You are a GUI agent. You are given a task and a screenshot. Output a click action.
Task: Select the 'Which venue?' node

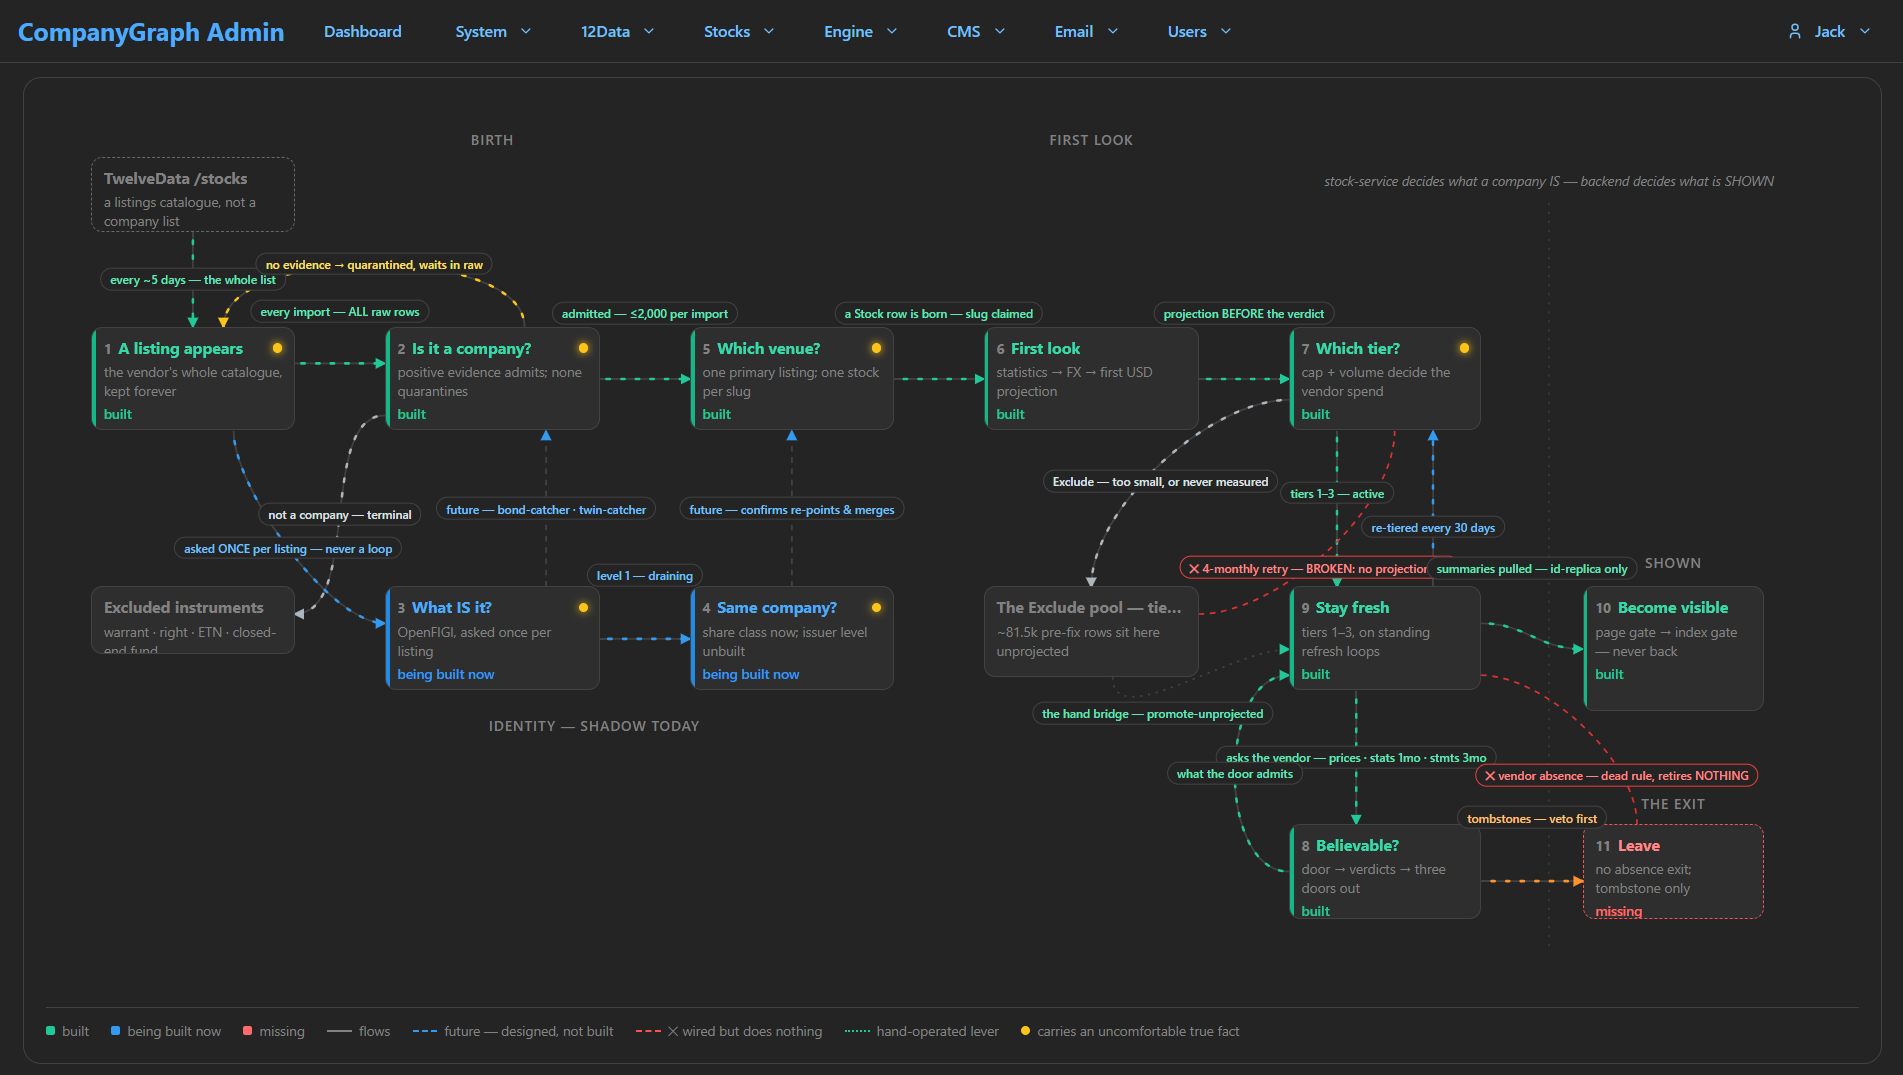click(792, 379)
